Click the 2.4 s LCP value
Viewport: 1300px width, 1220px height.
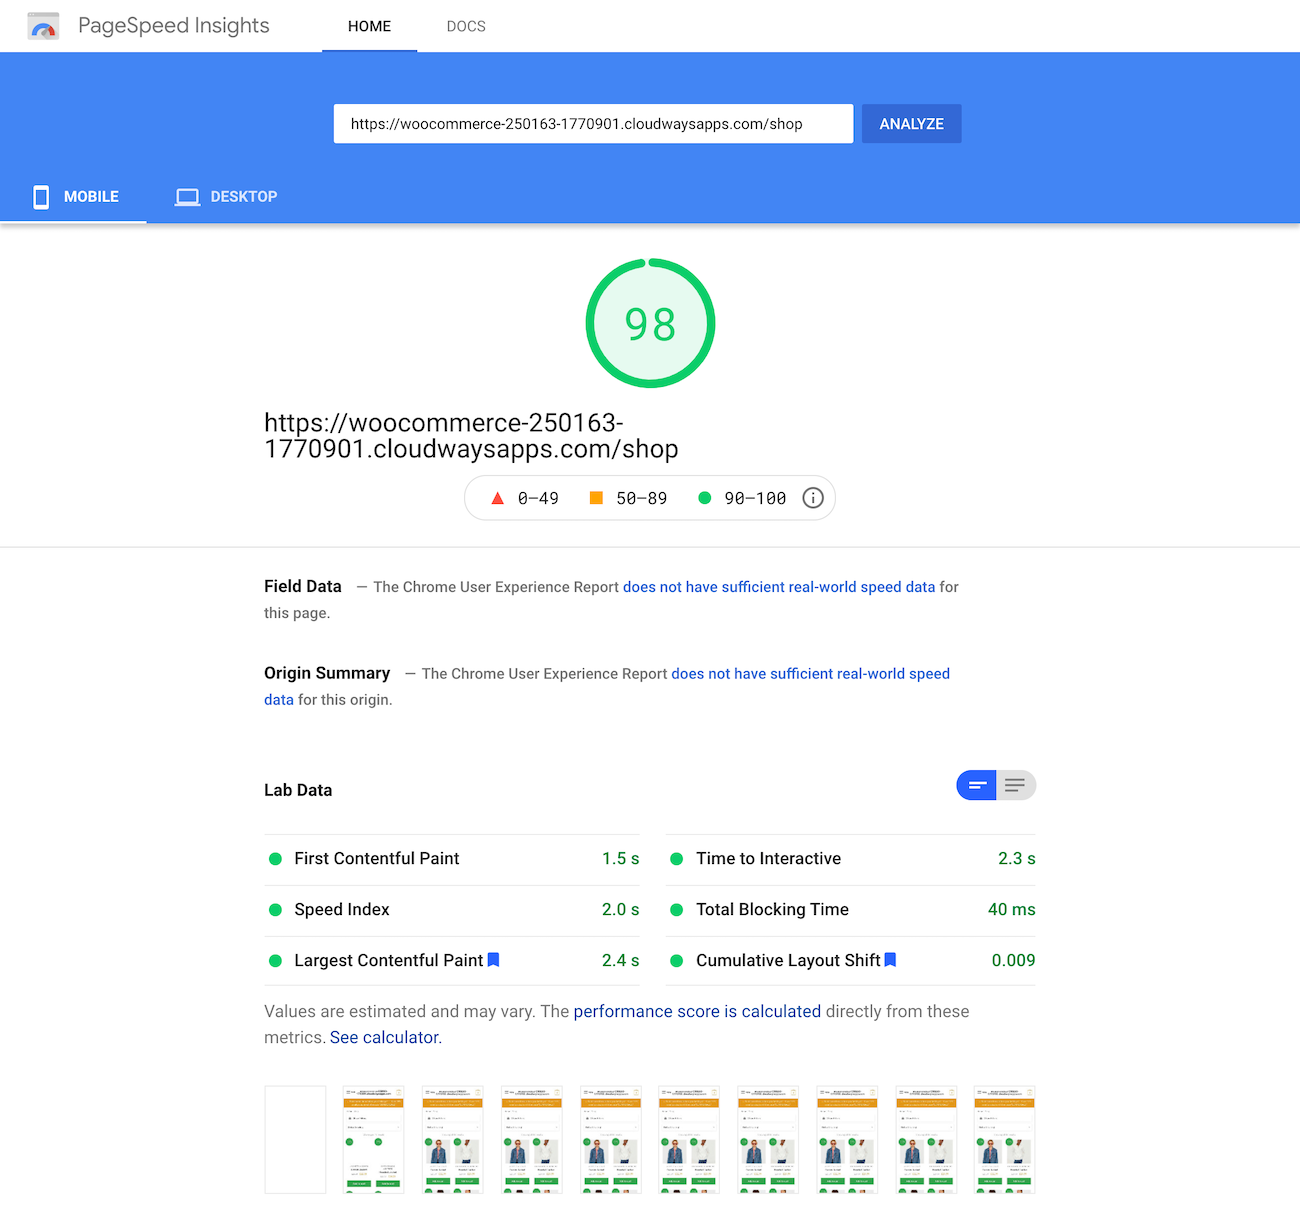point(620,961)
